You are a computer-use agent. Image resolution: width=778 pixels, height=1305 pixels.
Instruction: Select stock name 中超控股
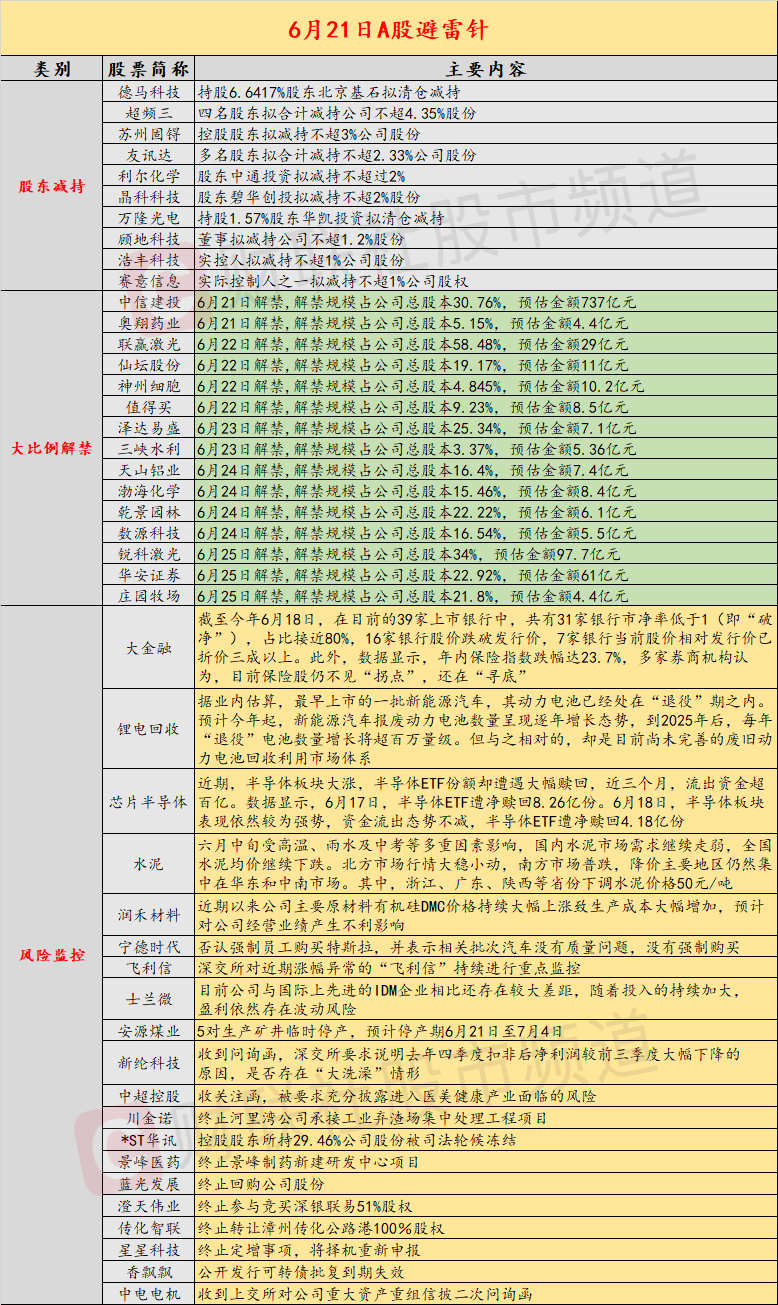tap(148, 1095)
